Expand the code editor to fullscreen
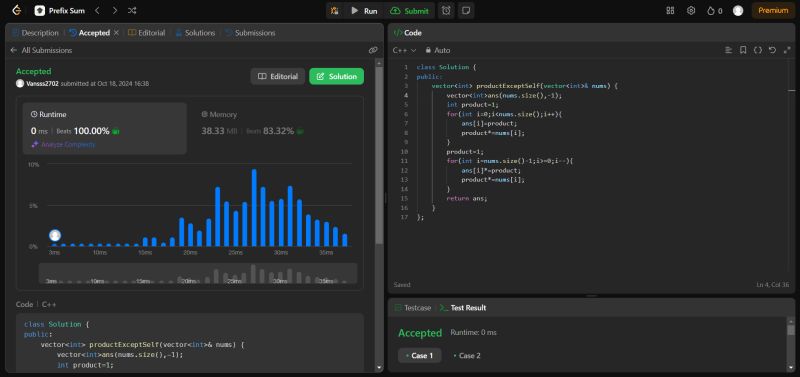The image size is (800, 377). pyautogui.click(x=787, y=50)
